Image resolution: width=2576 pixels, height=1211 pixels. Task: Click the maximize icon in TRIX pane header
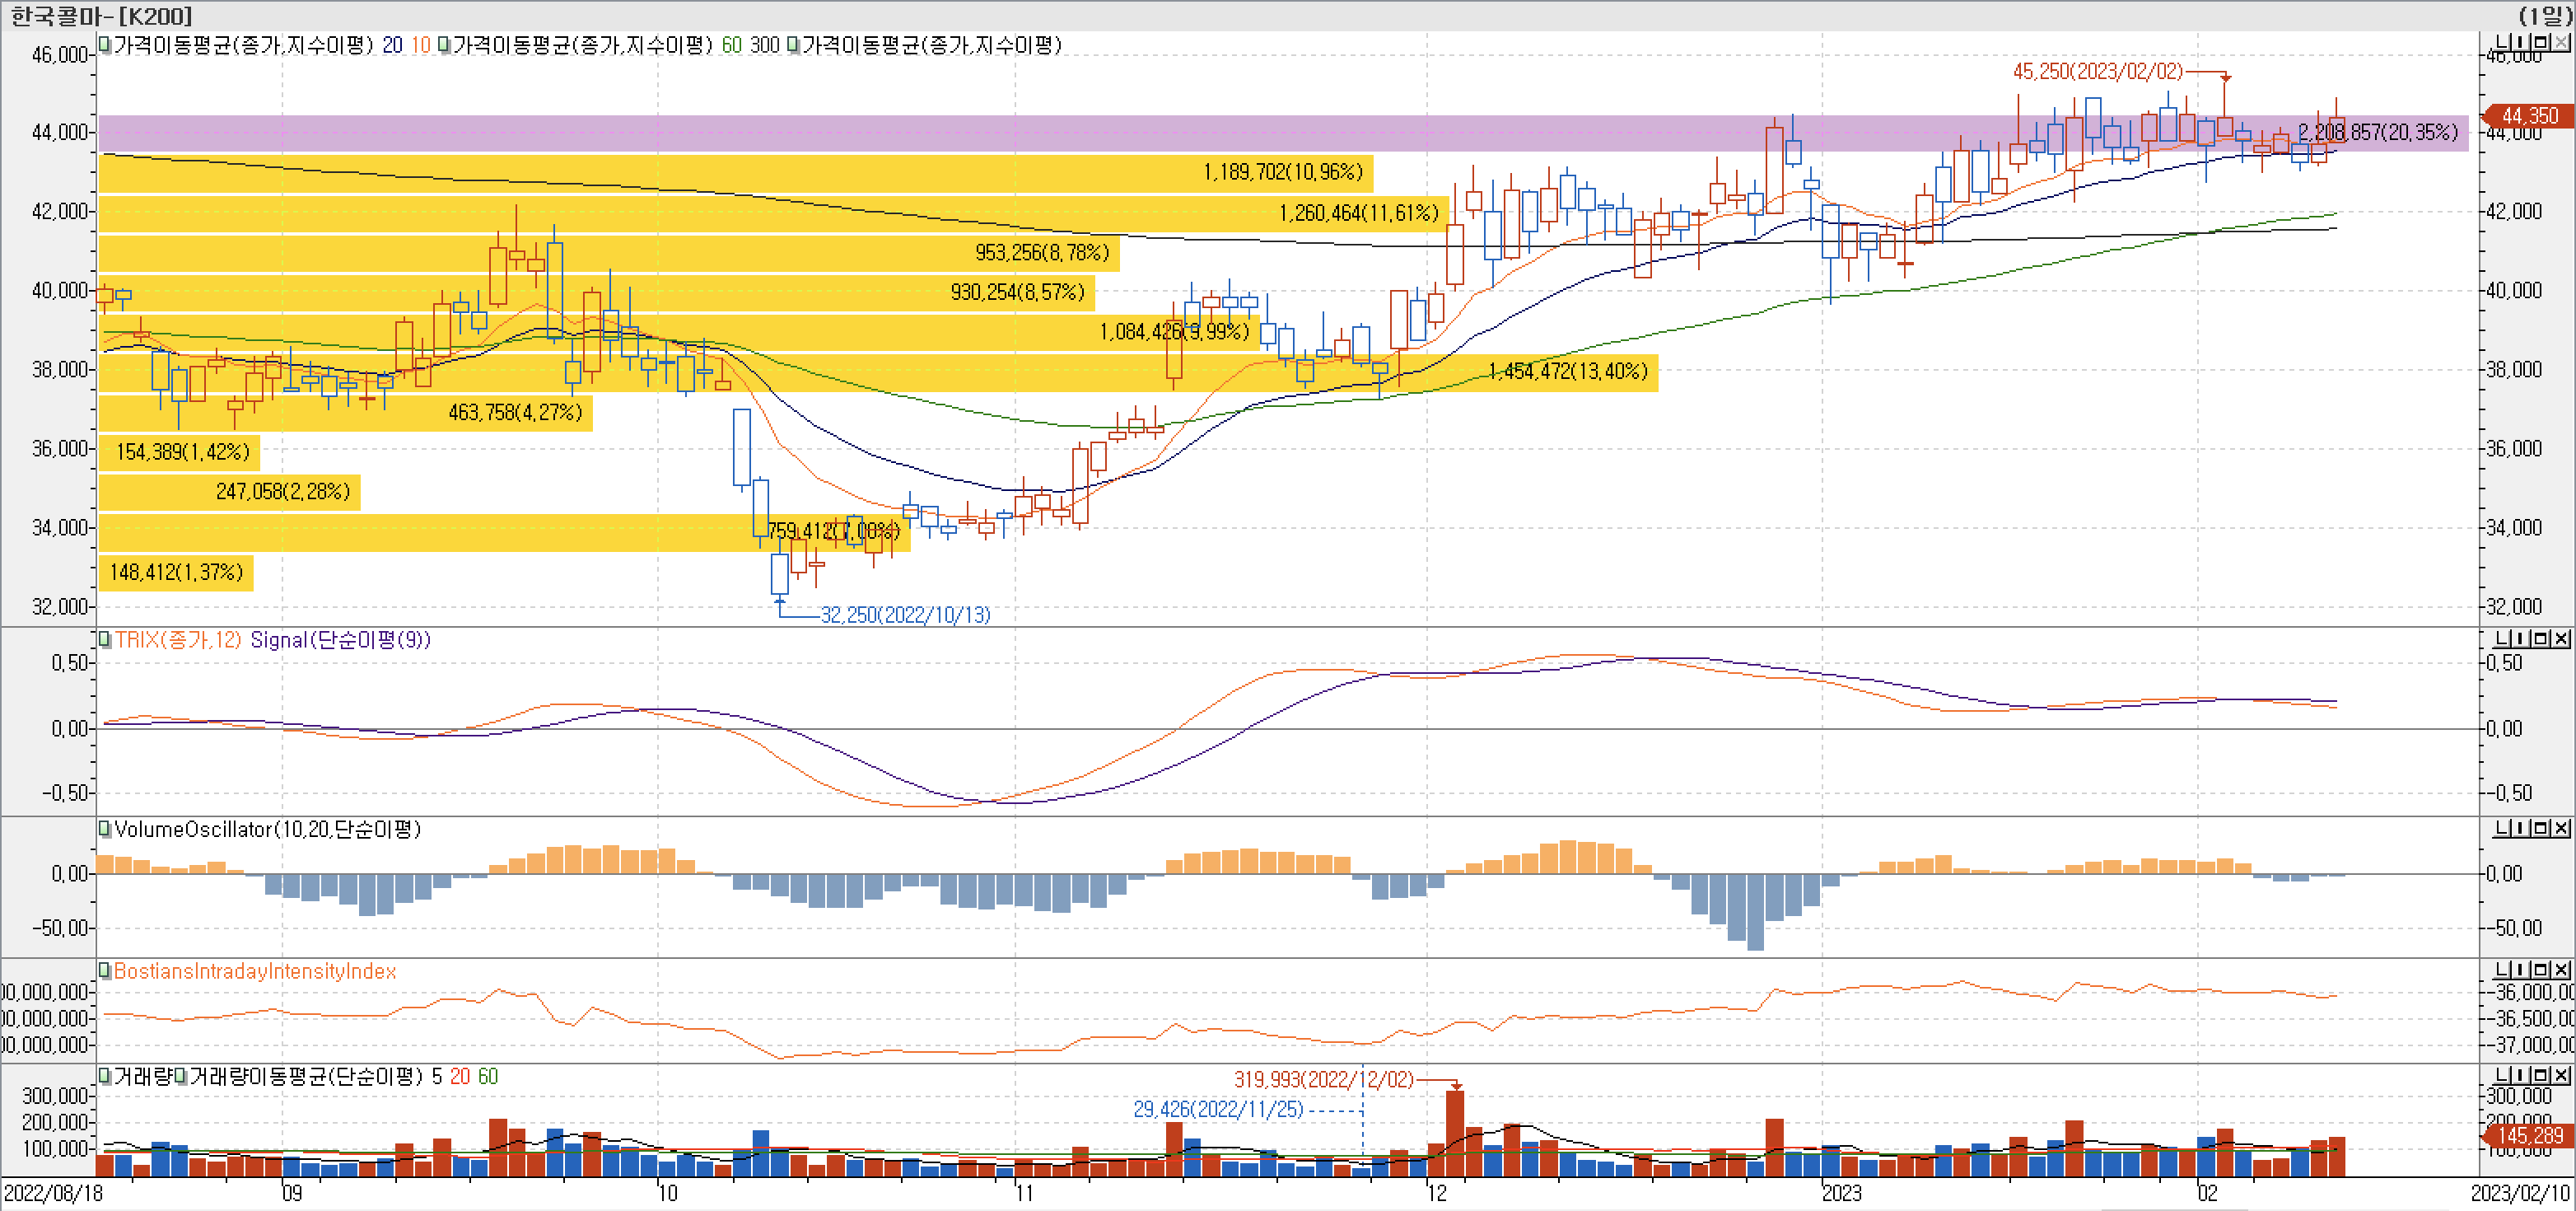click(x=2541, y=639)
